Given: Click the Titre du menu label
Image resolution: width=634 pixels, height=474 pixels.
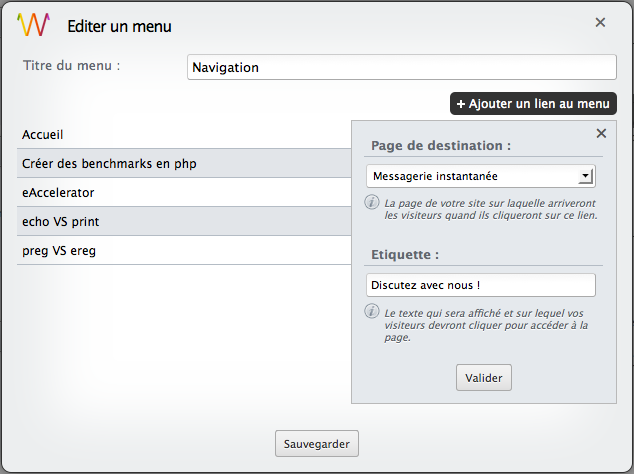Looking at the screenshot, I should pos(72,66).
